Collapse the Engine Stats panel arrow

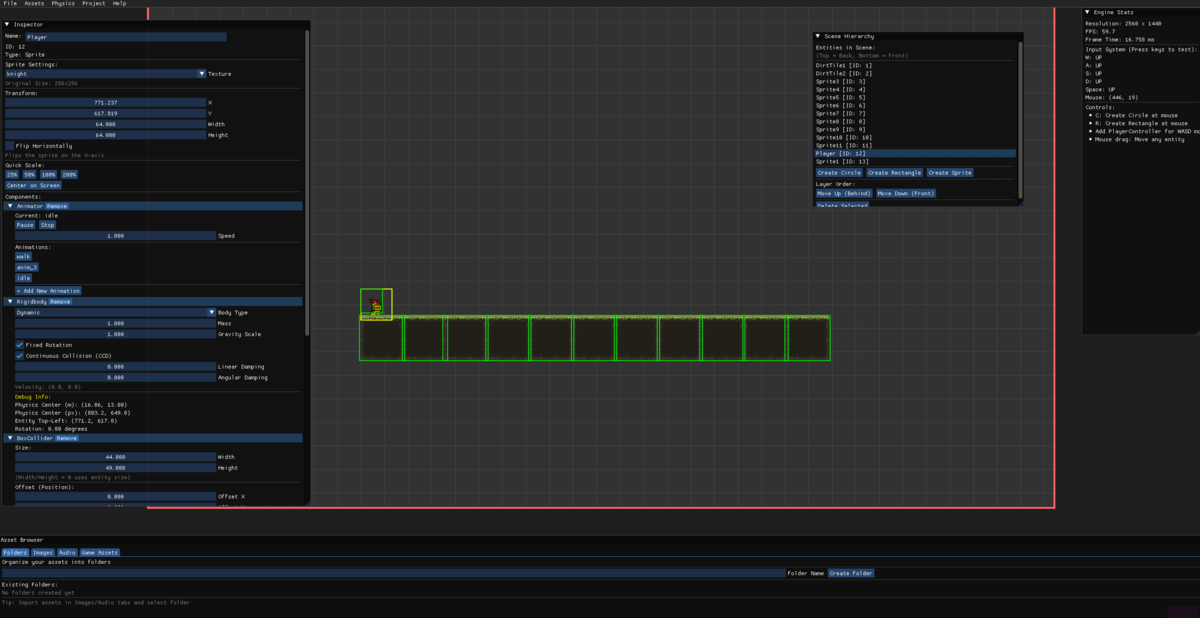click(x=1088, y=12)
